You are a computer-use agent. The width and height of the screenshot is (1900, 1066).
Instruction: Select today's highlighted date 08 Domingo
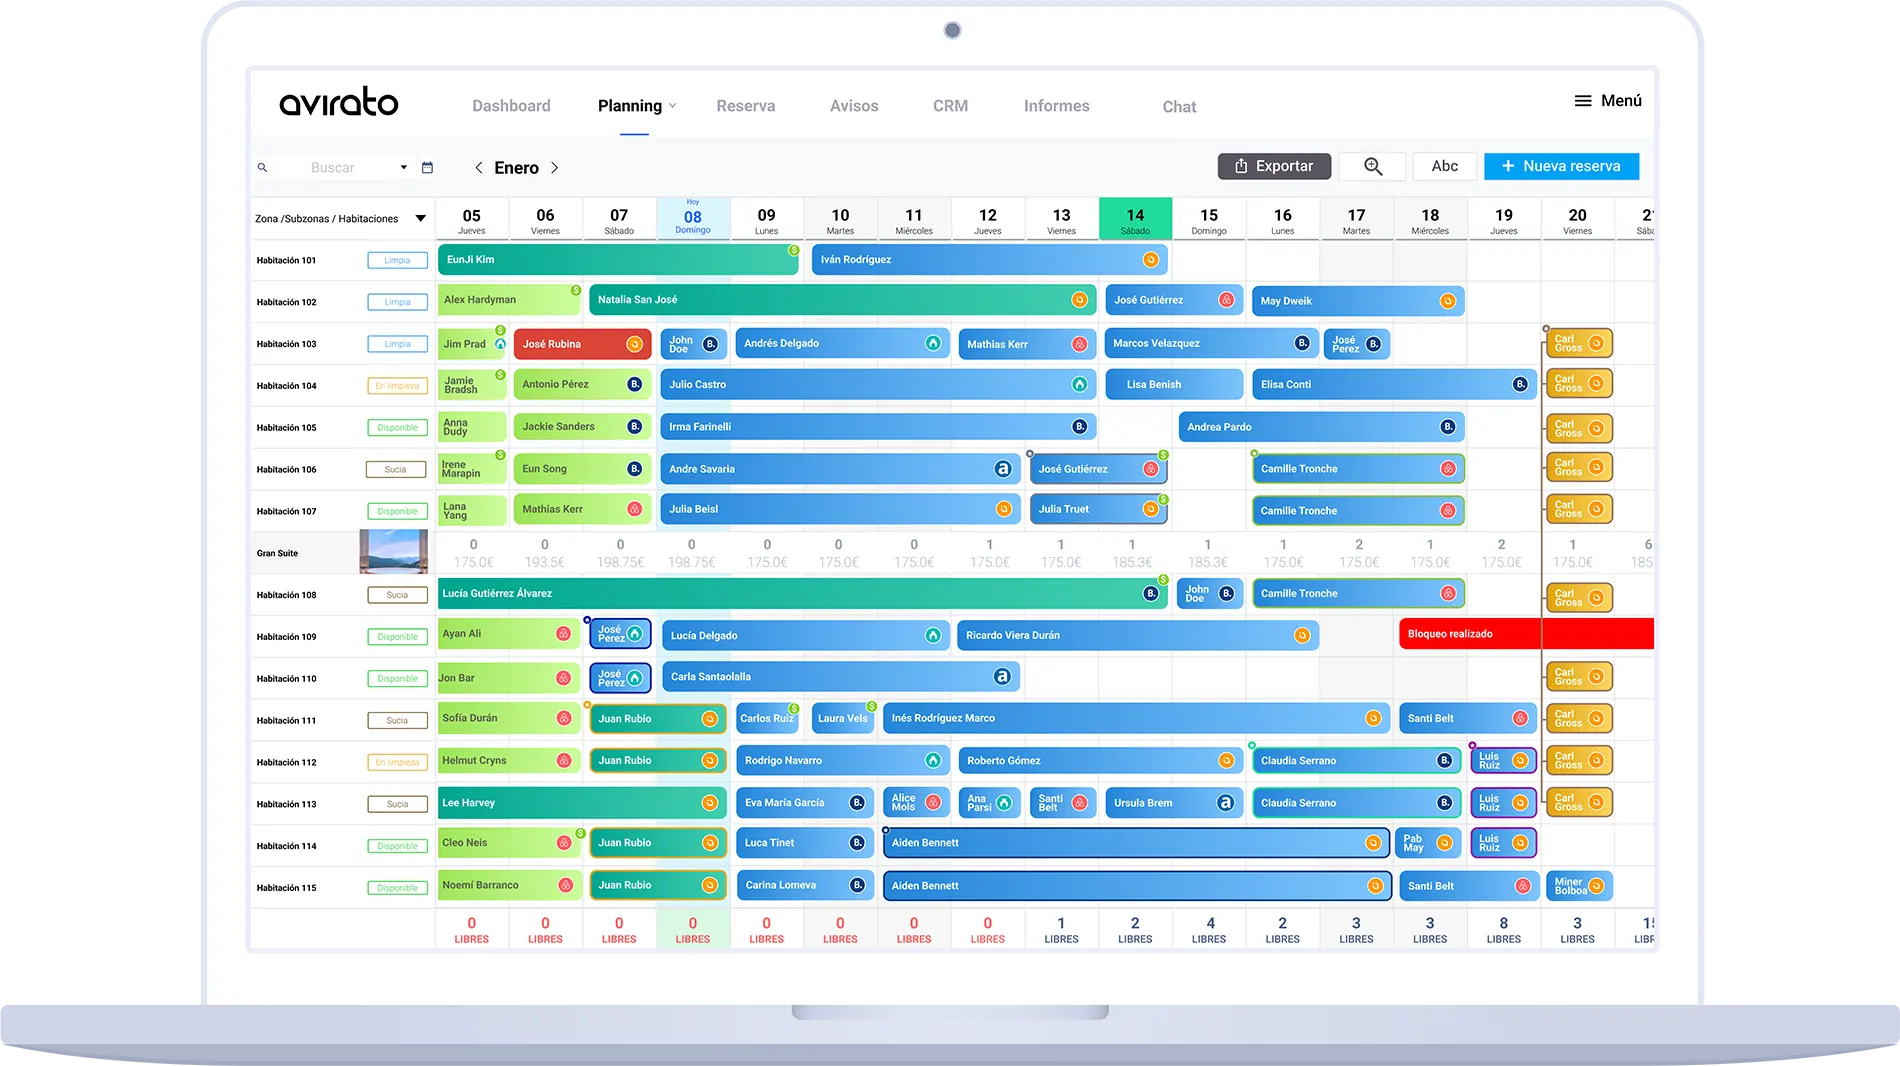tap(693, 217)
